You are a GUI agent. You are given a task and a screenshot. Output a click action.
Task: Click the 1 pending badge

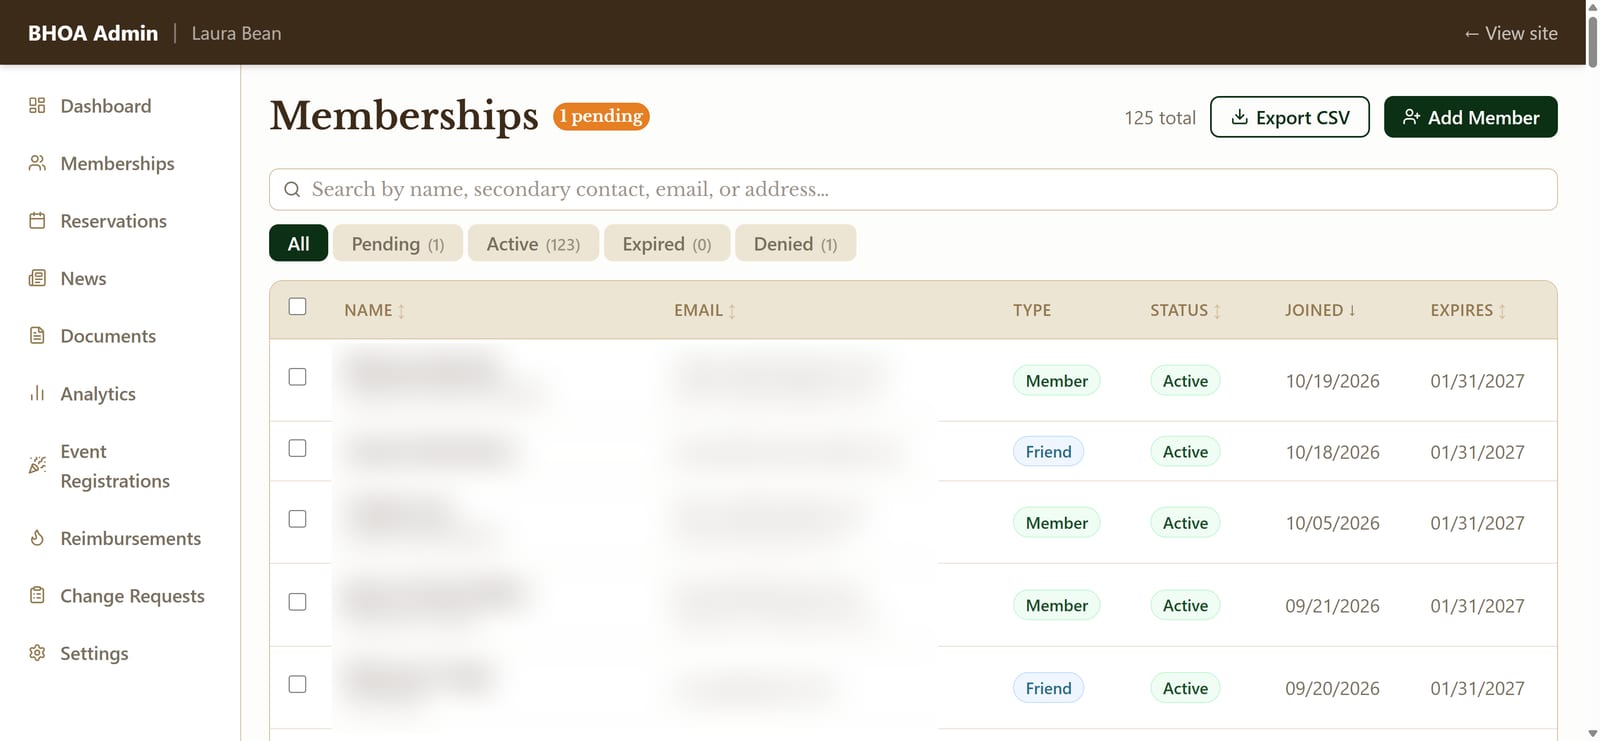pyautogui.click(x=601, y=116)
